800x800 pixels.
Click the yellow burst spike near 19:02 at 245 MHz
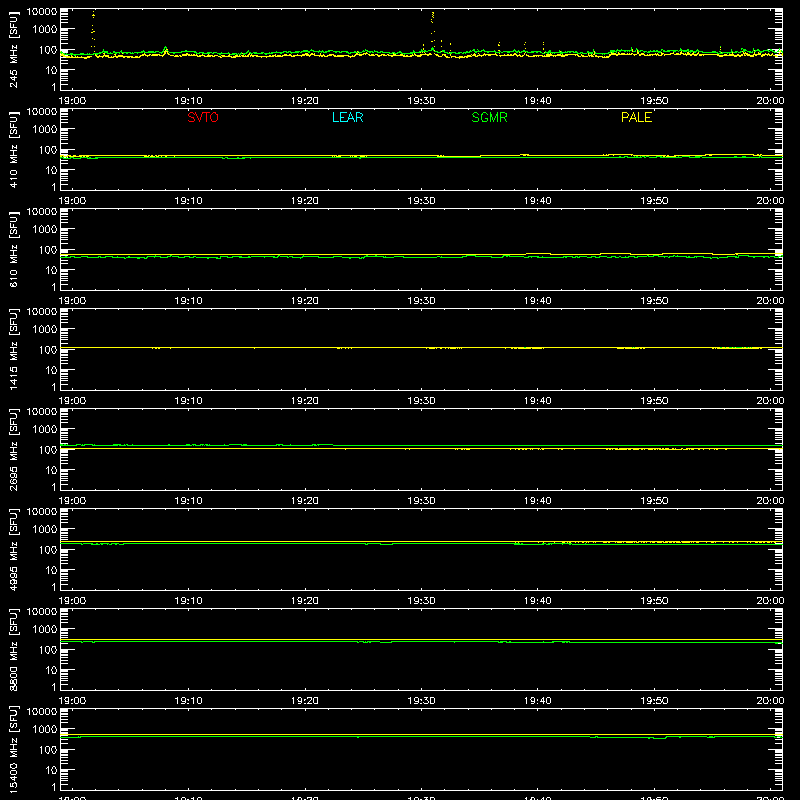pyautogui.click(x=93, y=30)
